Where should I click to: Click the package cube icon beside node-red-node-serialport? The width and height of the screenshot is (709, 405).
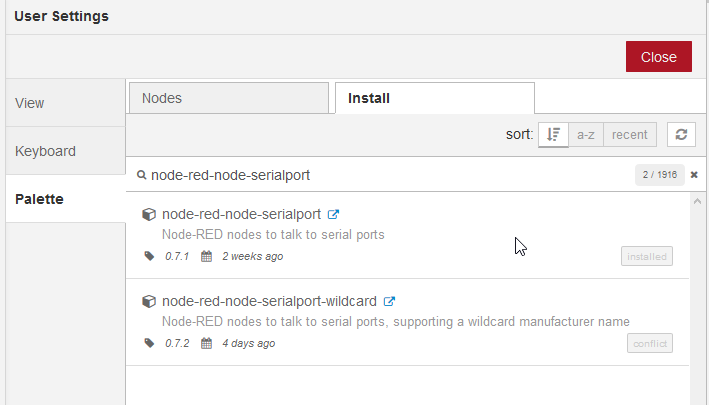tap(149, 214)
